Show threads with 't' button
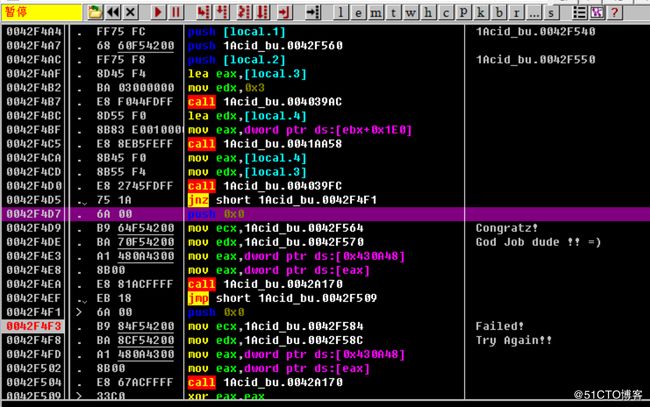 click(x=393, y=13)
